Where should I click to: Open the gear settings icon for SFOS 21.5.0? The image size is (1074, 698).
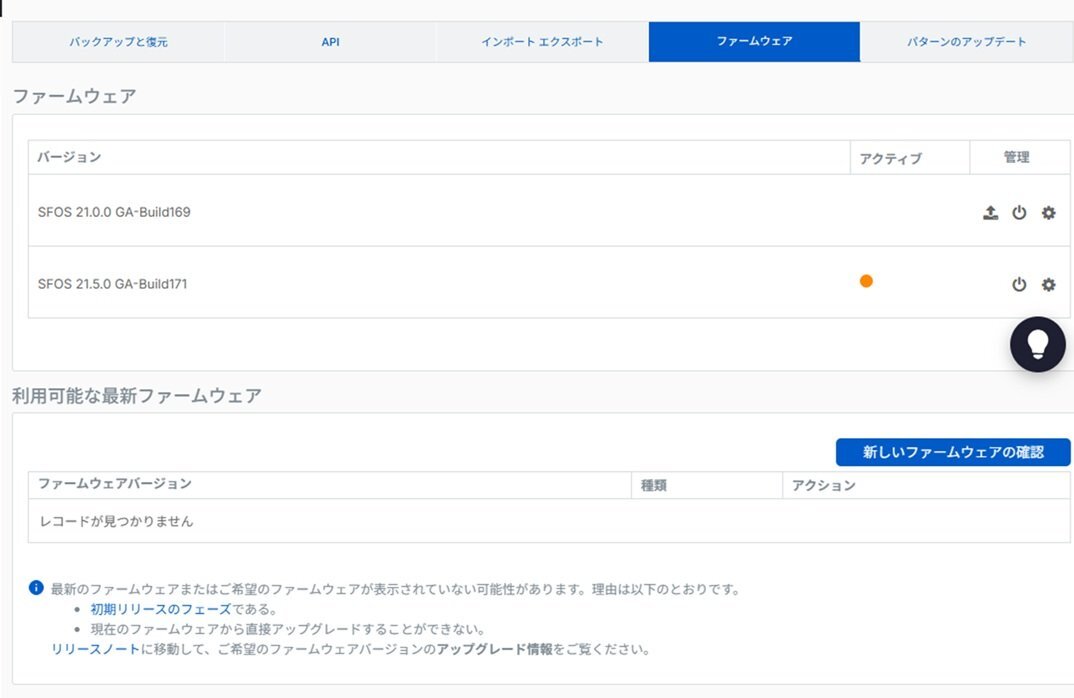(x=1048, y=284)
